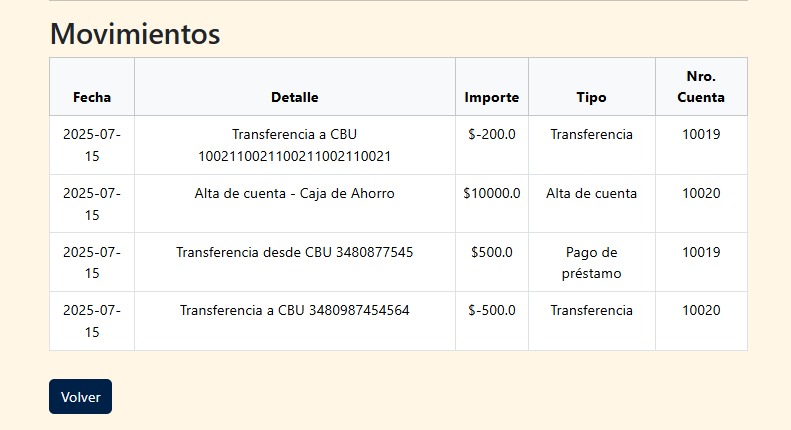Select account number 10020 in the last row
Viewport: 791px width, 430px height.
[x=701, y=310]
